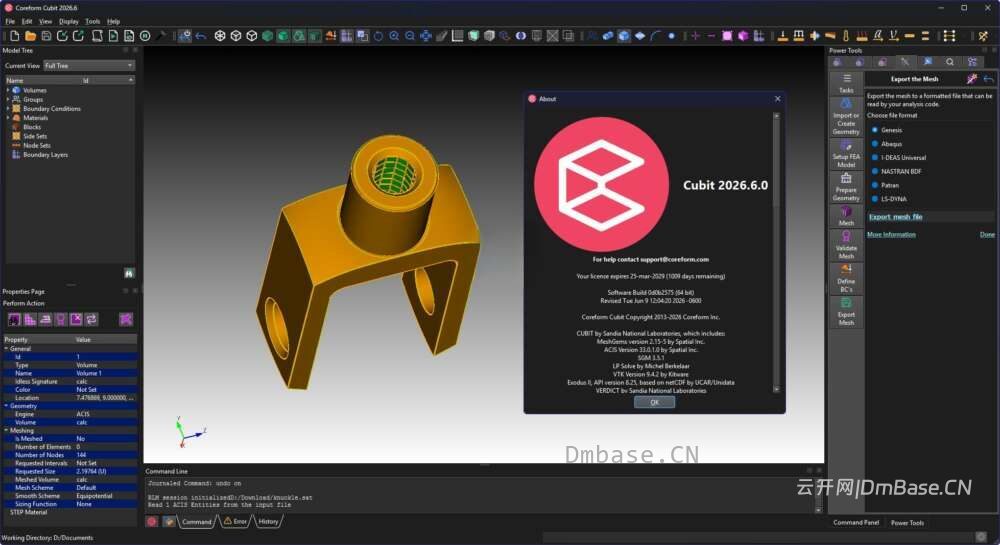Collapse the Meshing property section
This screenshot has width=1000, height=545.
pos(6,430)
